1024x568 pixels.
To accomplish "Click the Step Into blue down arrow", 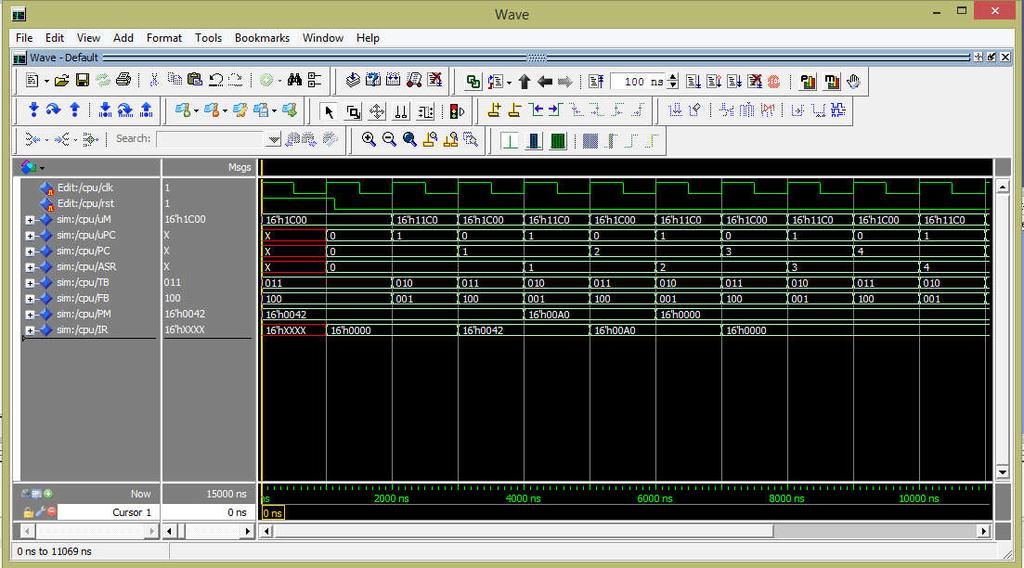I will tap(33, 110).
